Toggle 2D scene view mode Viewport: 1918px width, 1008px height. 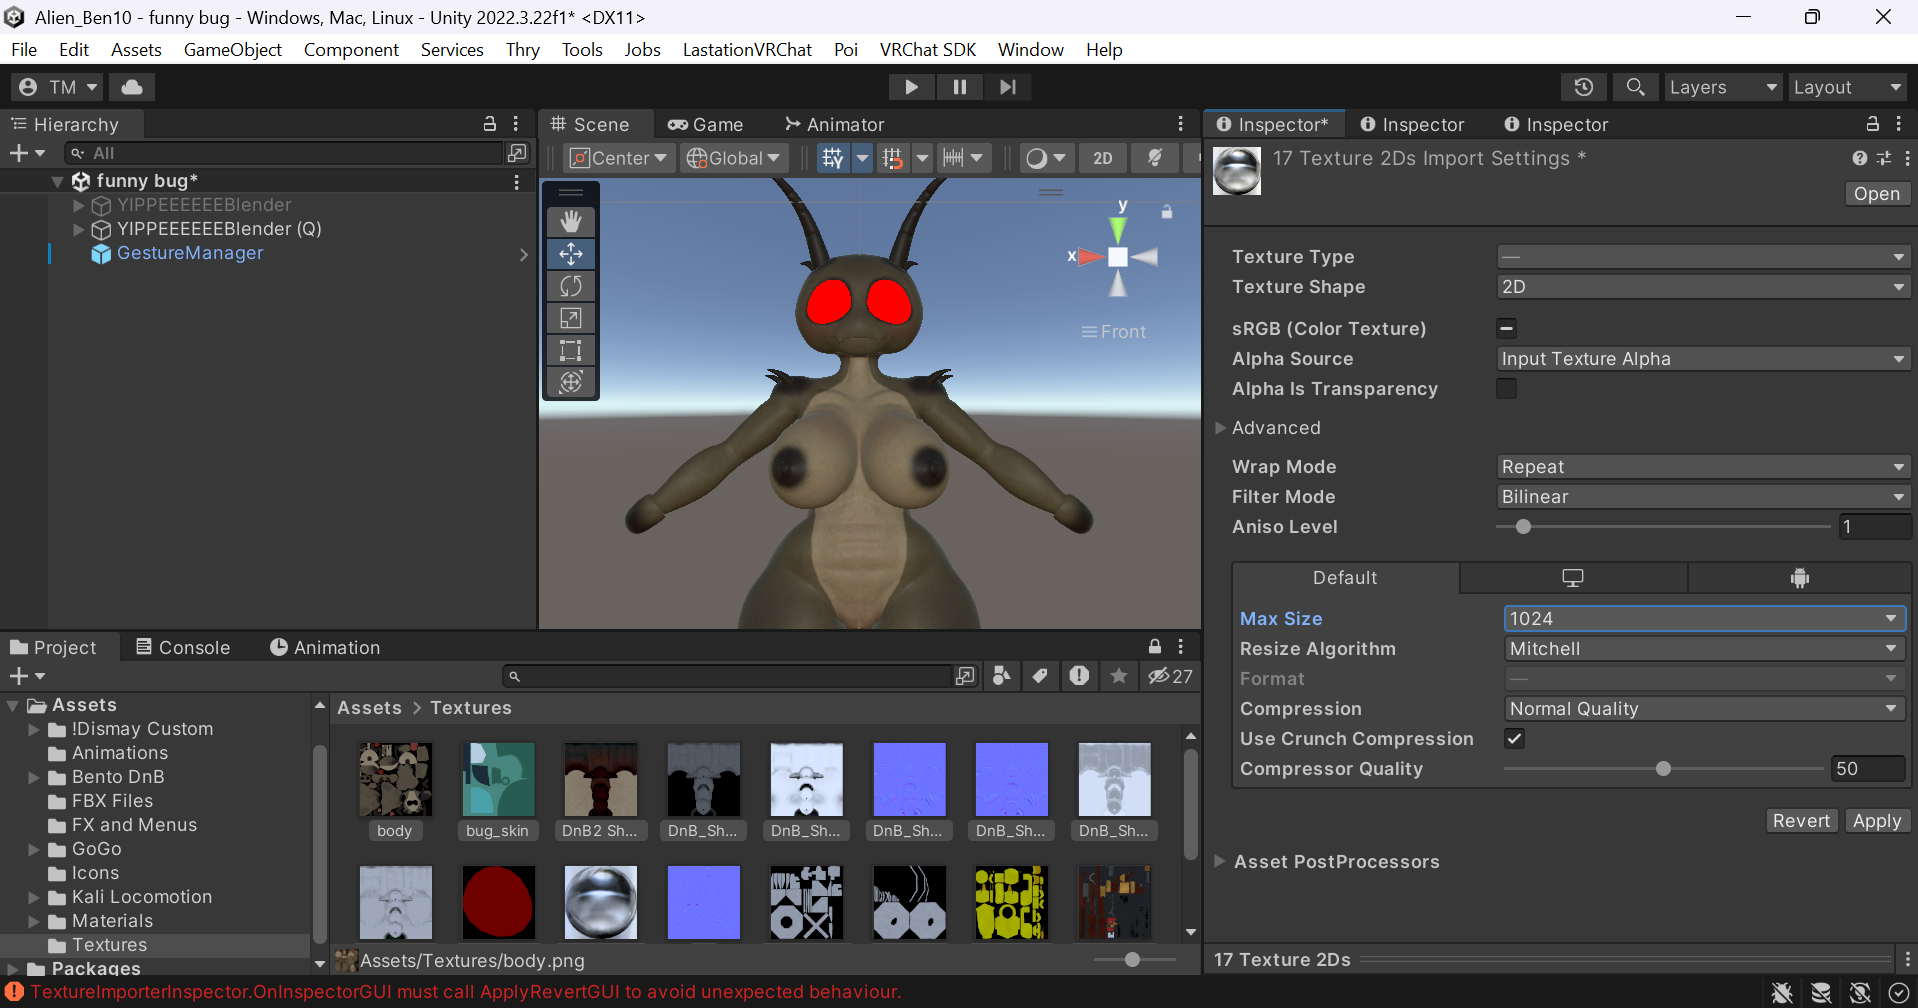(1103, 158)
